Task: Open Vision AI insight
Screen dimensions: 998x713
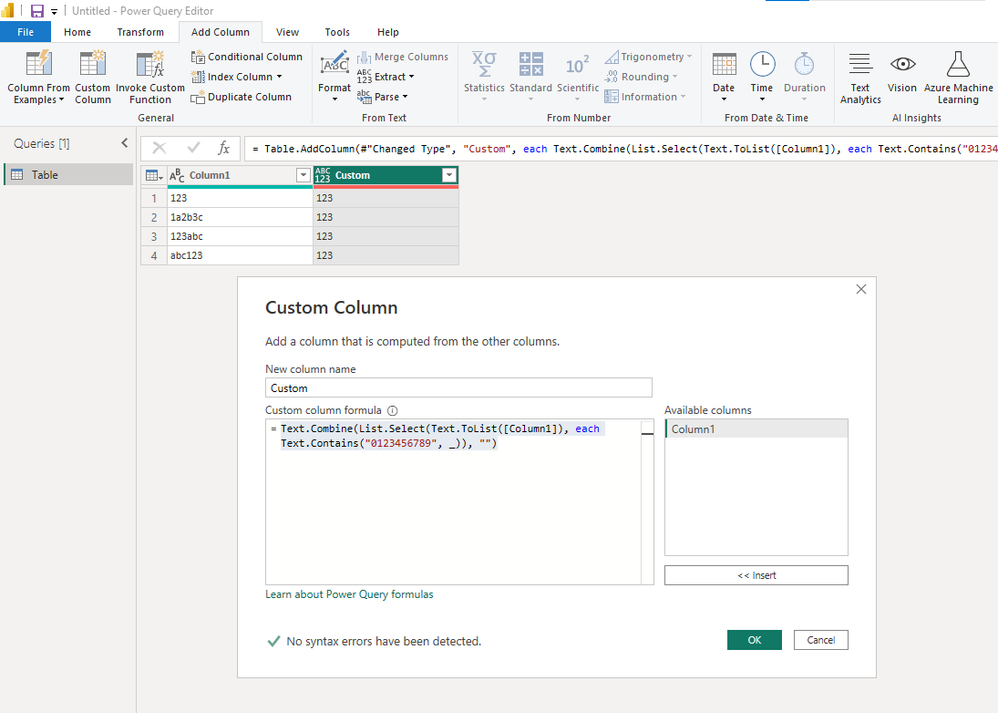Action: pyautogui.click(x=903, y=72)
